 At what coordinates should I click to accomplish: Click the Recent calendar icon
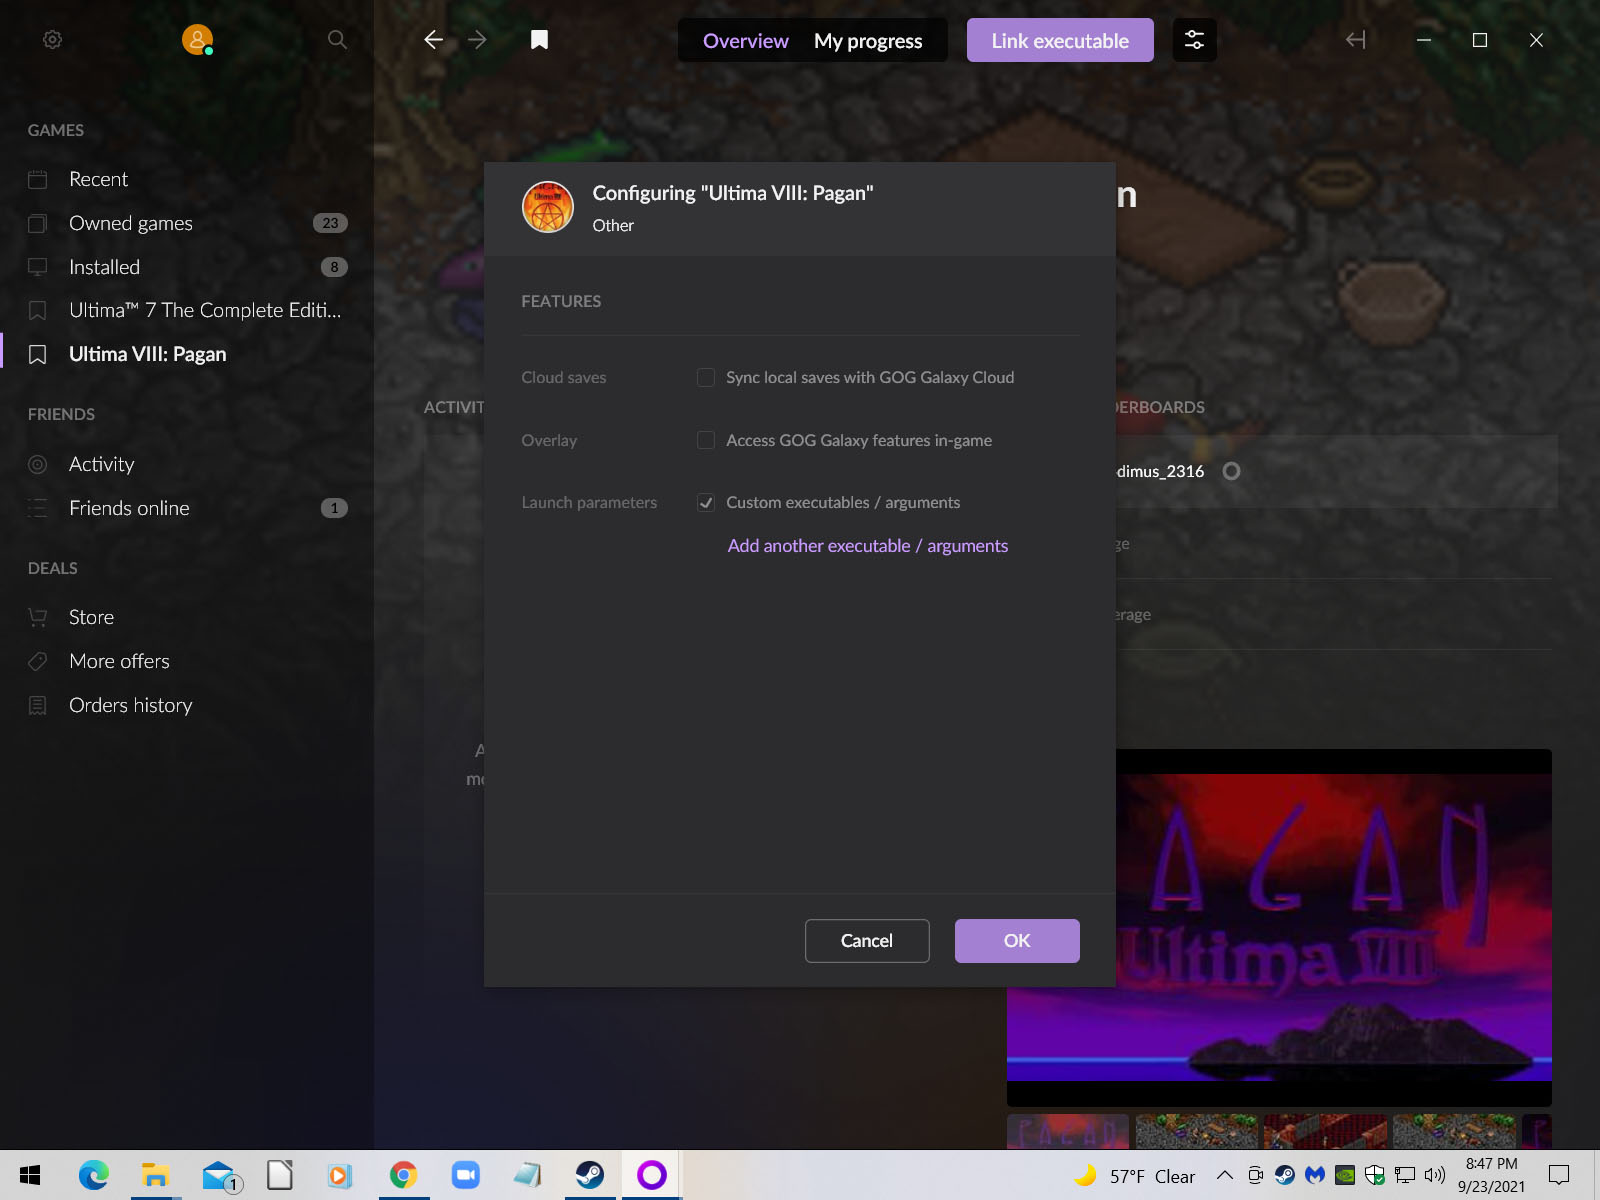38,179
